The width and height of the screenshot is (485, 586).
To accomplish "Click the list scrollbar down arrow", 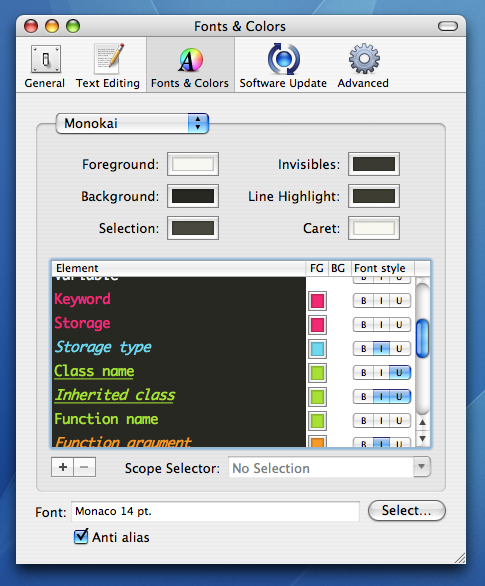I will (423, 439).
